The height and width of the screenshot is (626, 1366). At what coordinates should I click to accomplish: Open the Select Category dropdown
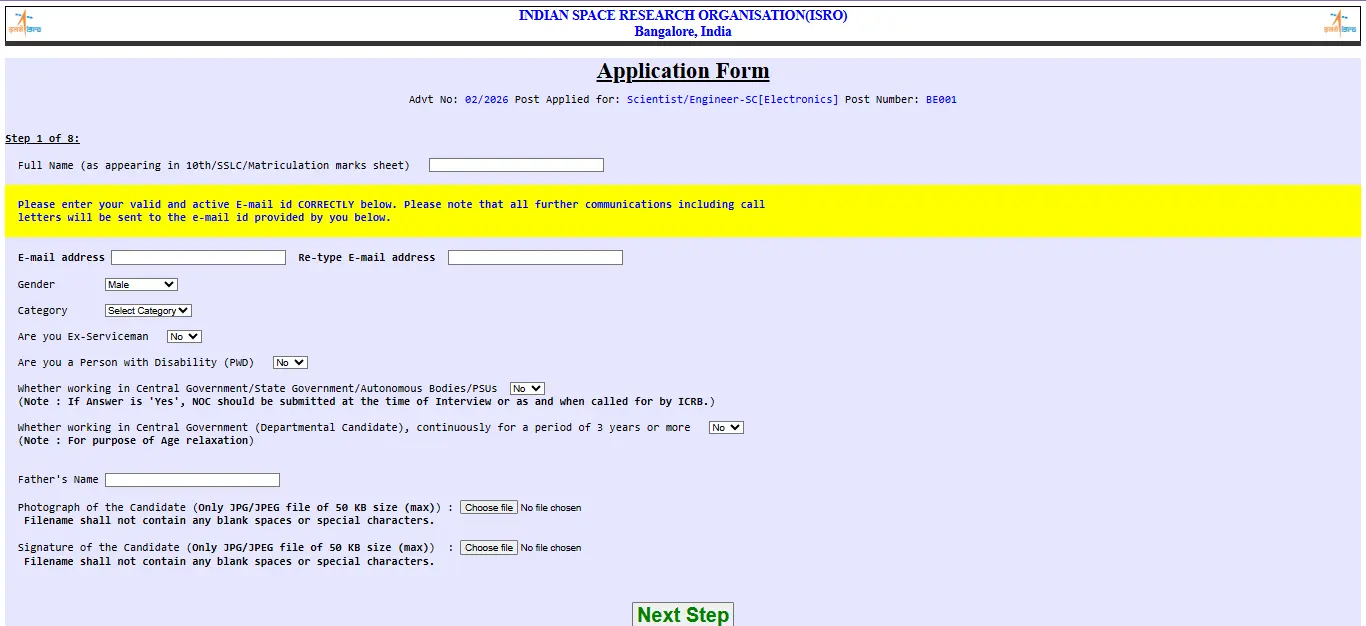coord(148,311)
